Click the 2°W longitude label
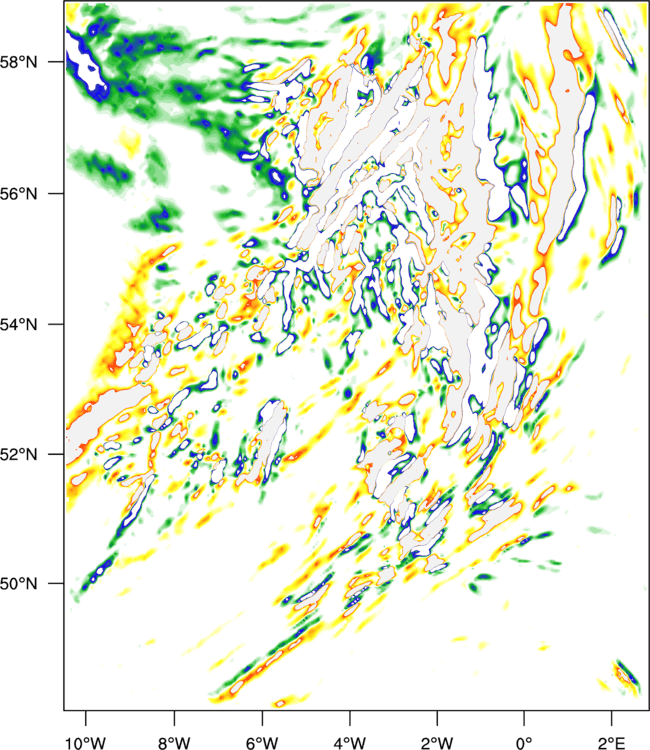 point(437,742)
